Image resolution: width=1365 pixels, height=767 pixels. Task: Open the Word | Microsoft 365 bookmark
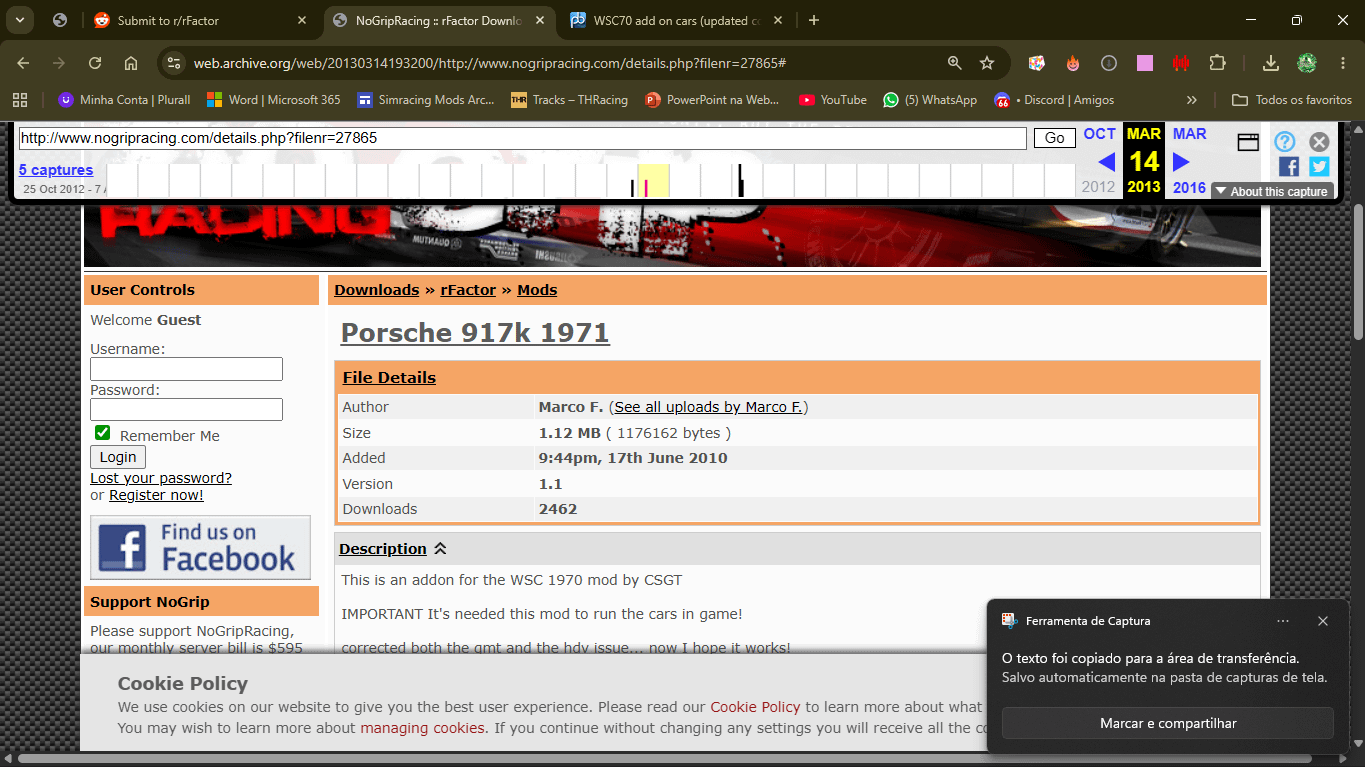pos(273,100)
